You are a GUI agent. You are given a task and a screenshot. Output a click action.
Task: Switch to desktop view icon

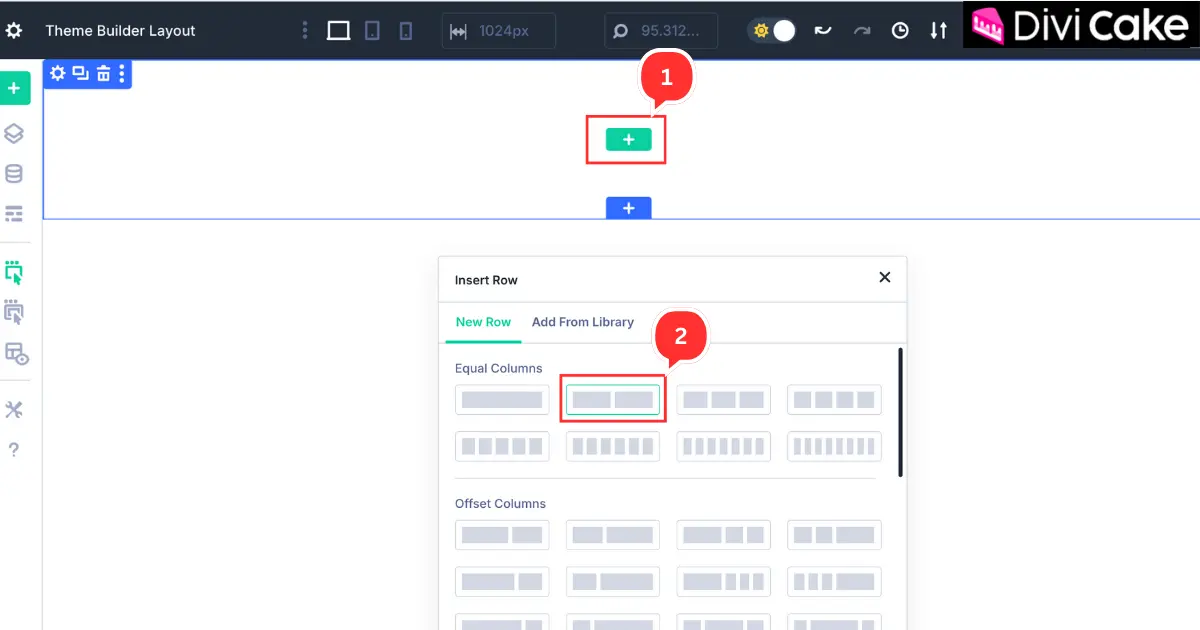pos(339,31)
